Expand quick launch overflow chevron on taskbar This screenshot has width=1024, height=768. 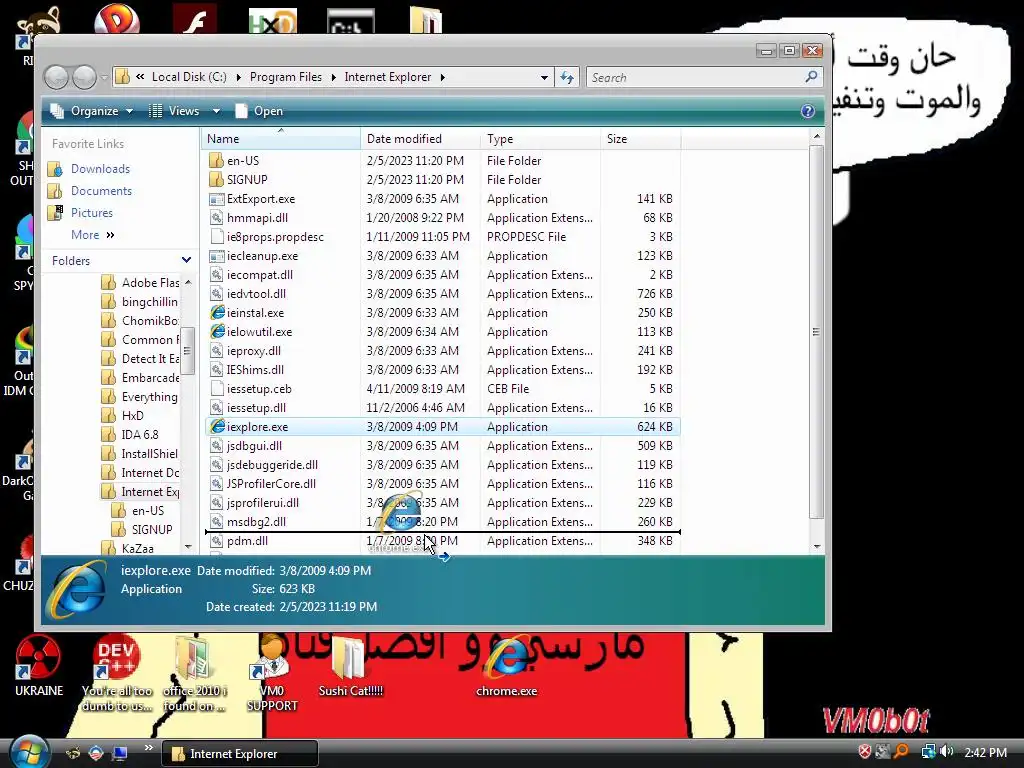coord(148,748)
